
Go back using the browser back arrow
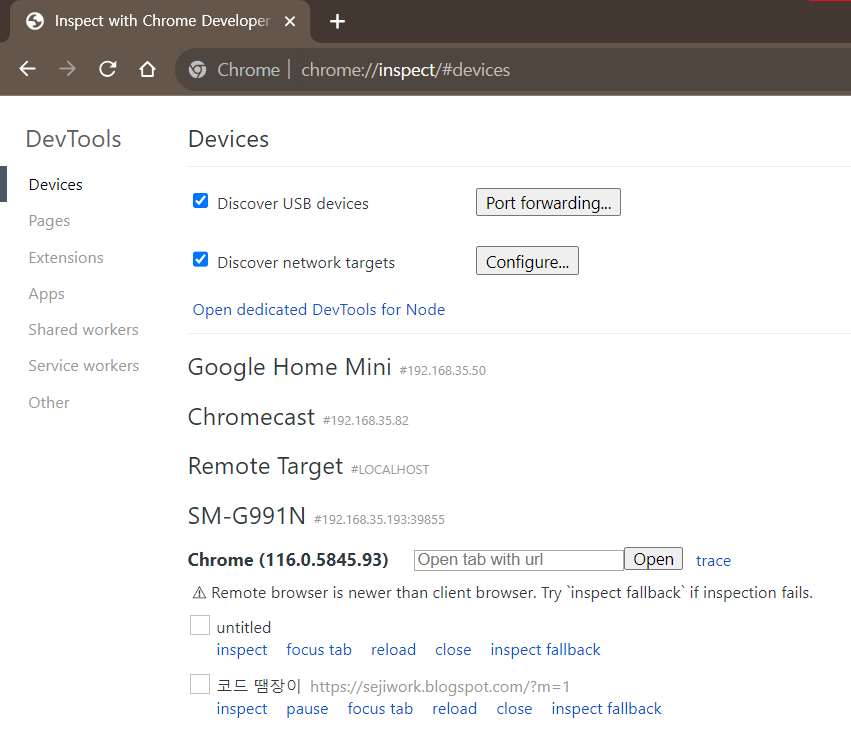pos(28,69)
